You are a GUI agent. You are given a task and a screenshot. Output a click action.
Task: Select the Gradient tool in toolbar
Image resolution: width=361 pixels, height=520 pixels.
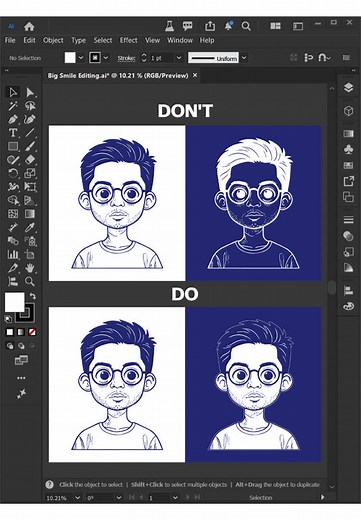(30, 214)
